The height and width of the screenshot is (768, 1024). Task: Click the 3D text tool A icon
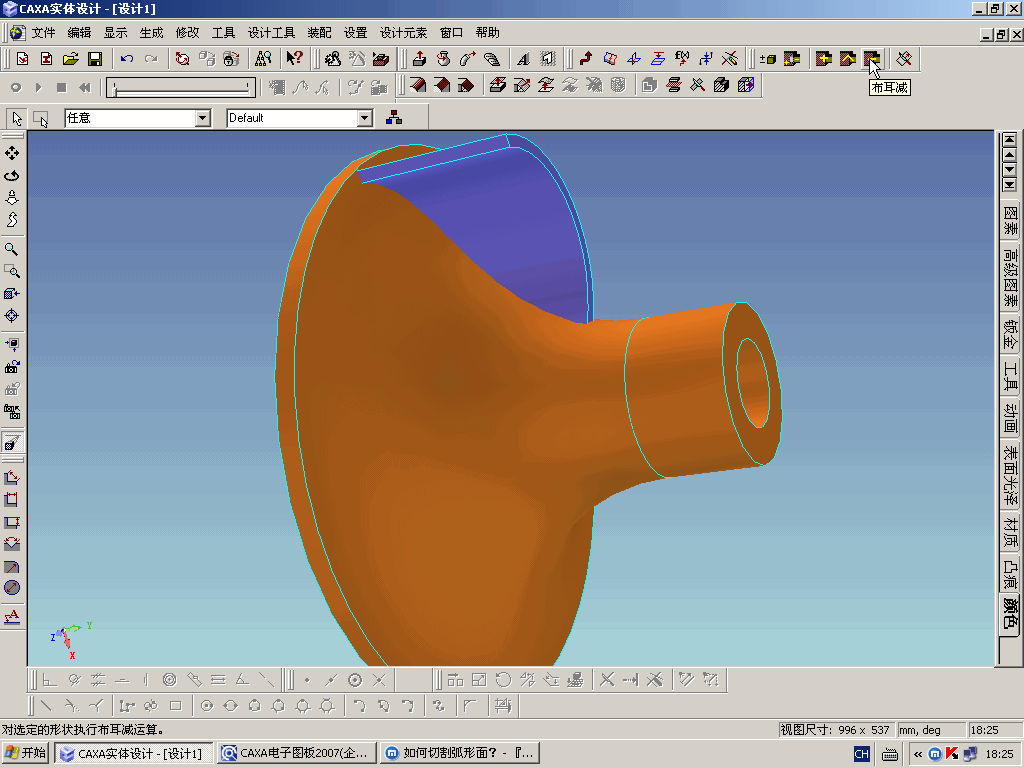[523, 59]
